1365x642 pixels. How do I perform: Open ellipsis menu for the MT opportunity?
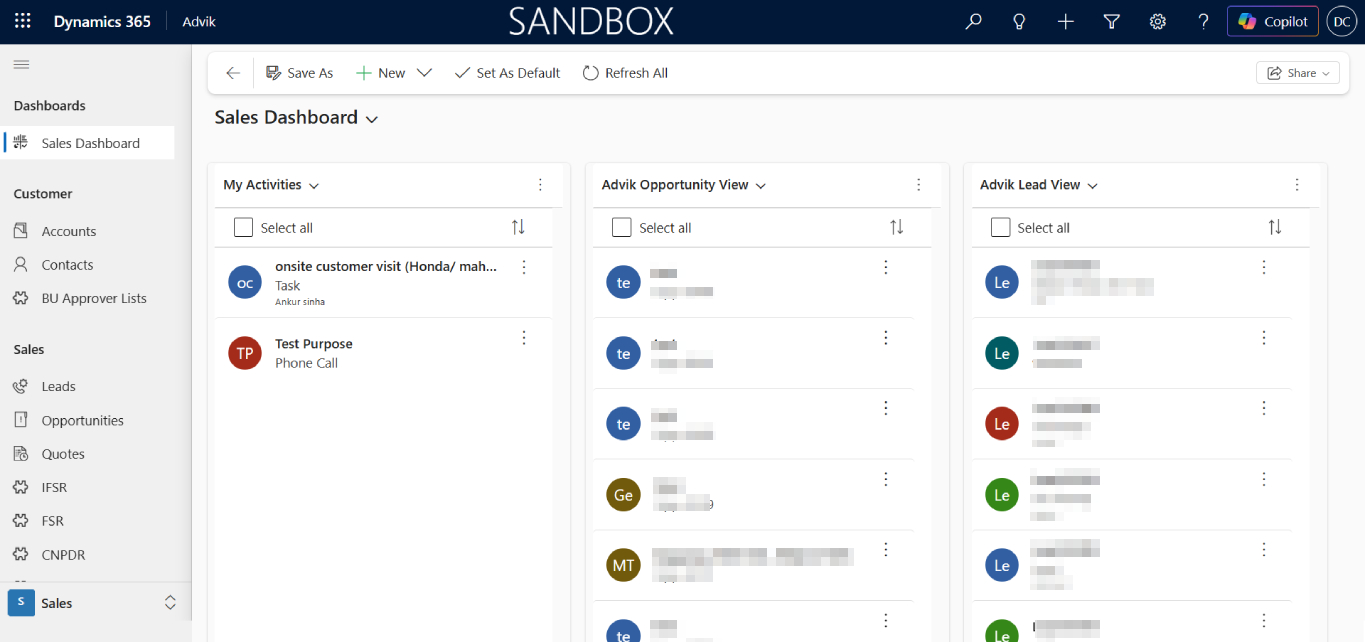click(x=885, y=551)
